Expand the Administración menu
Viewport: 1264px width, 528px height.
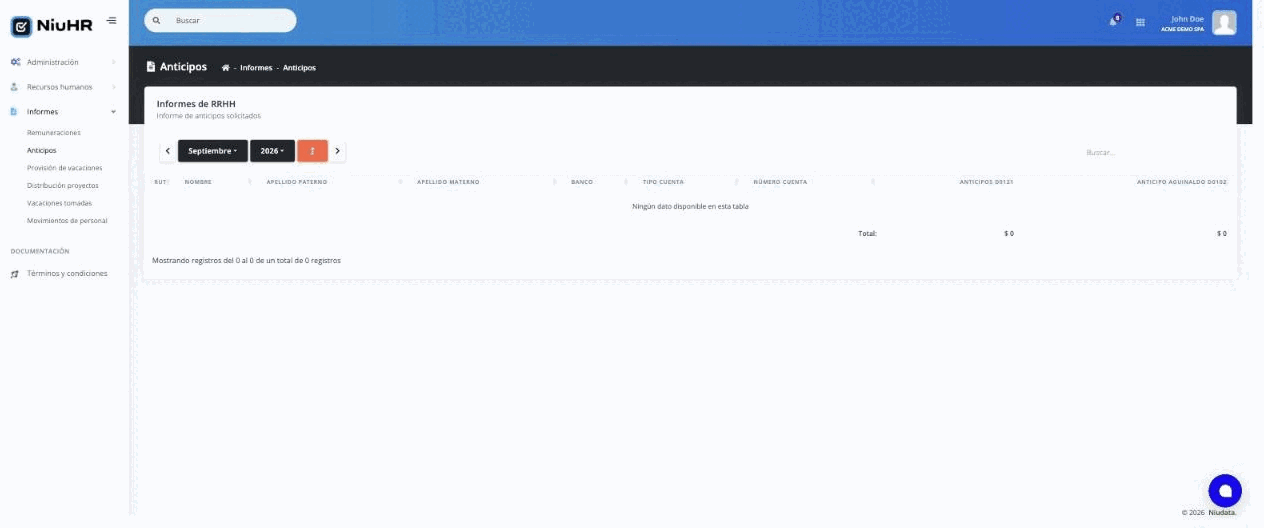(63, 62)
